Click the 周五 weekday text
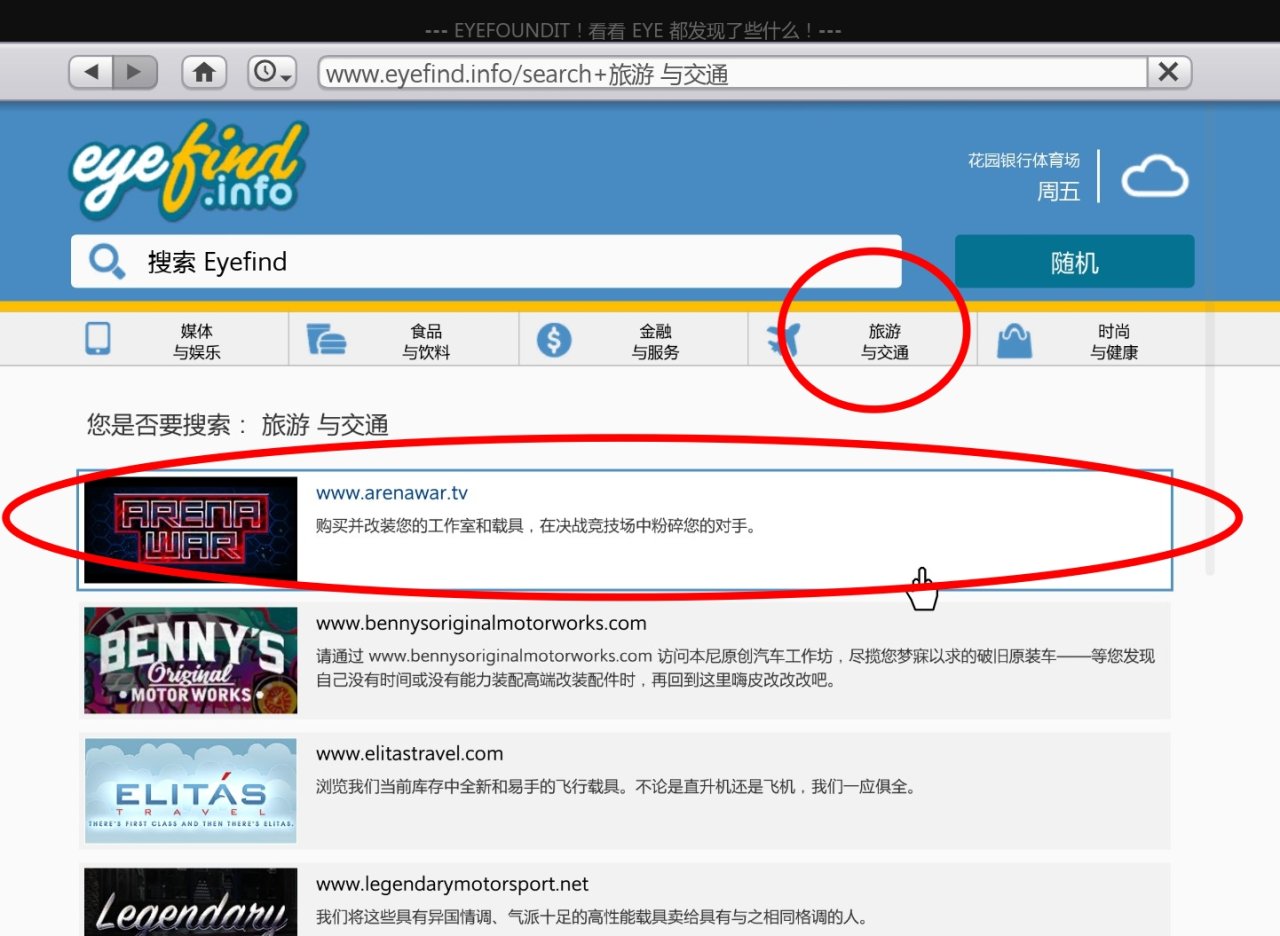The height and width of the screenshot is (936, 1280). click(1058, 191)
